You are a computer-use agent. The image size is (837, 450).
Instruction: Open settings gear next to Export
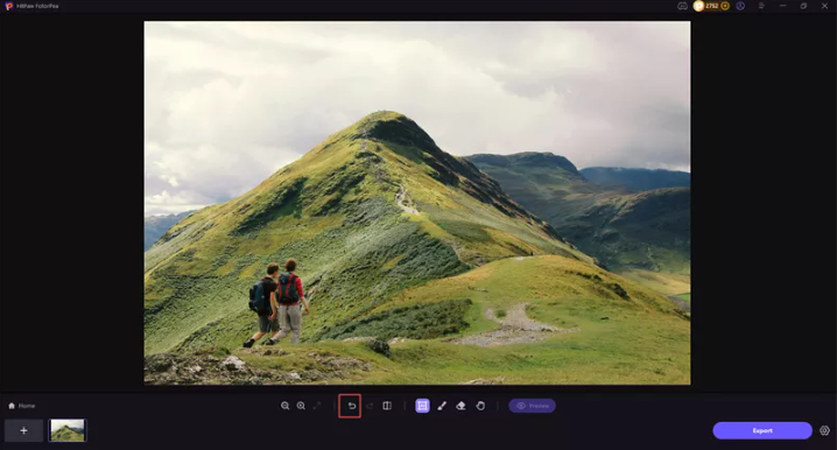(825, 430)
